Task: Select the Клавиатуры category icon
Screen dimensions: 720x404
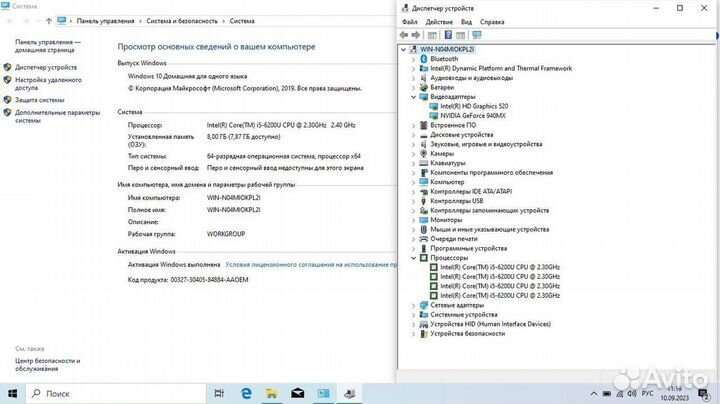Action: coord(424,163)
